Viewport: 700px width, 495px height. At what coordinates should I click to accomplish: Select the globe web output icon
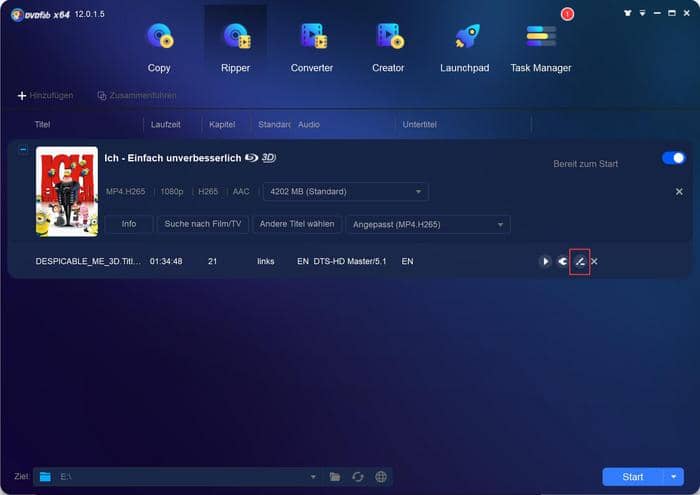click(380, 477)
